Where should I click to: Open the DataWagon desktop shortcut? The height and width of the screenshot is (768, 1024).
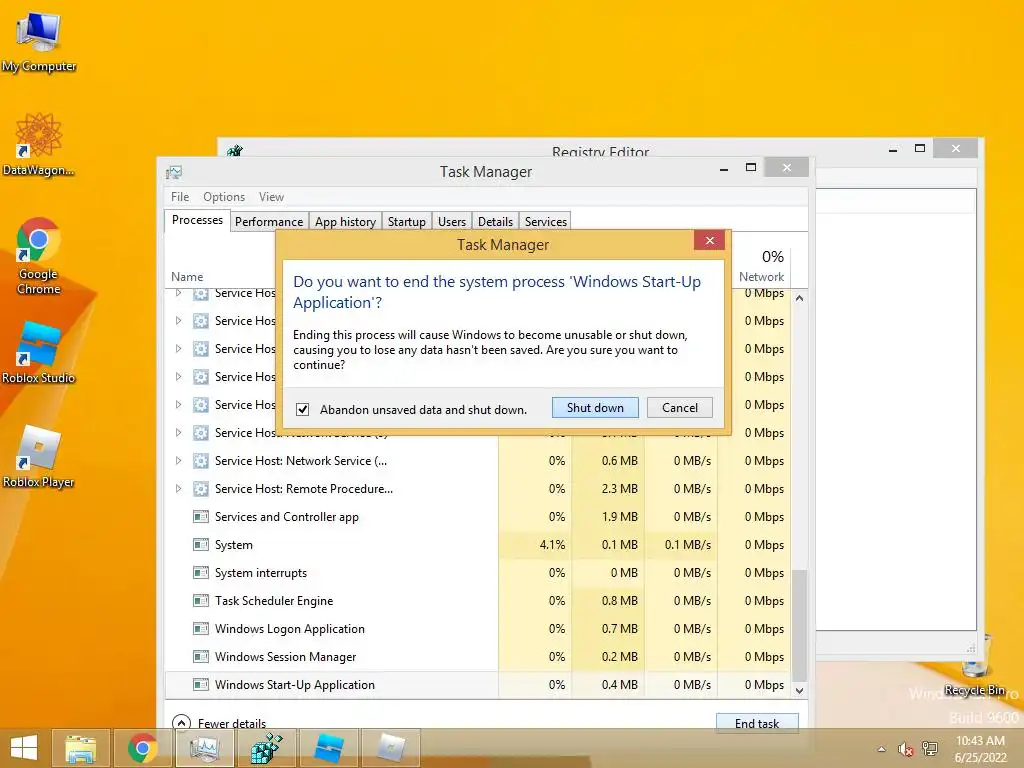point(39,144)
